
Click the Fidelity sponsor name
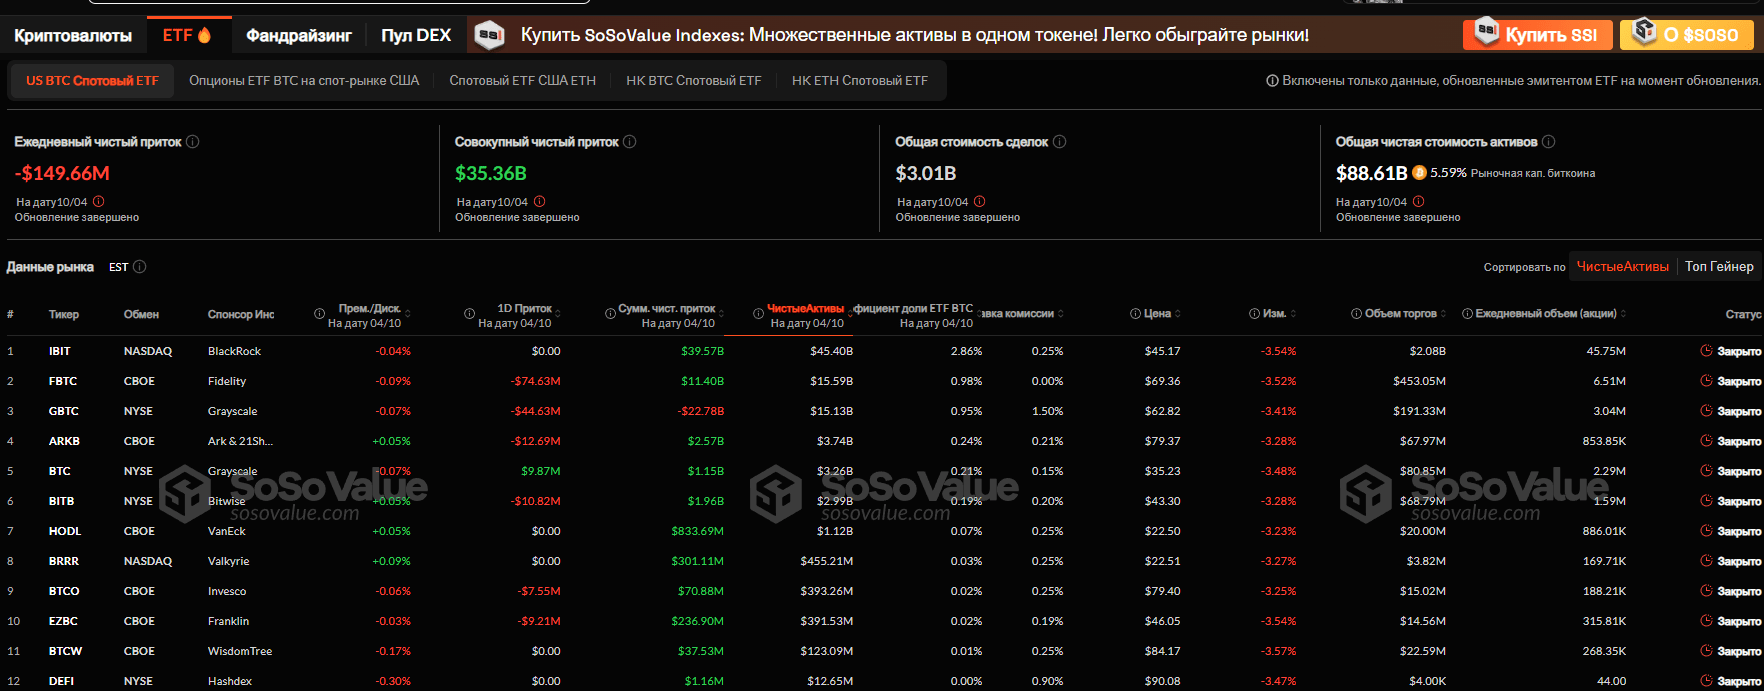[x=227, y=381]
